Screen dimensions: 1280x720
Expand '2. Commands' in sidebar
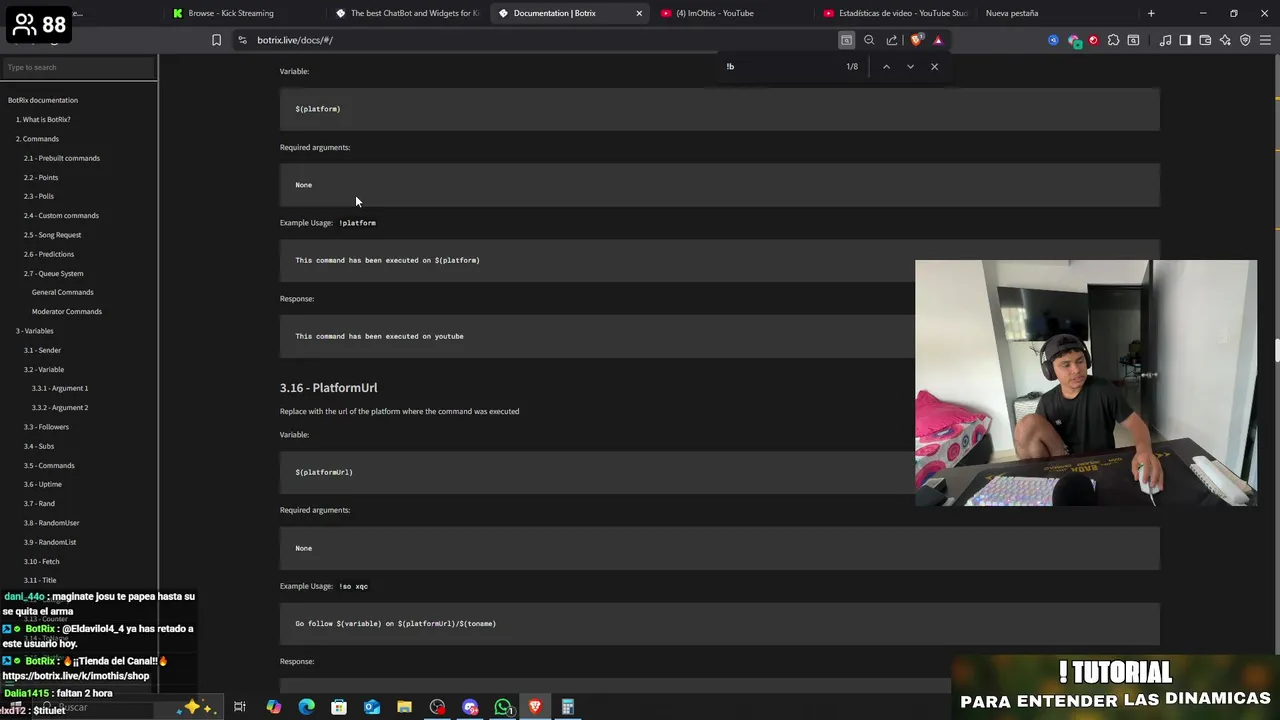37,139
